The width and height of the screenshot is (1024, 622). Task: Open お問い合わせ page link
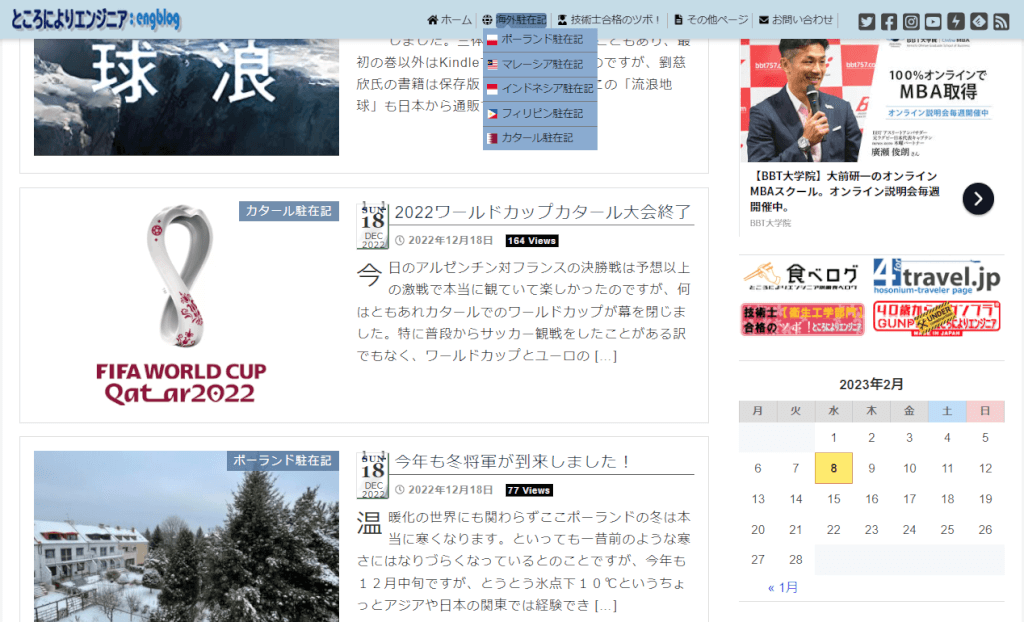796,20
